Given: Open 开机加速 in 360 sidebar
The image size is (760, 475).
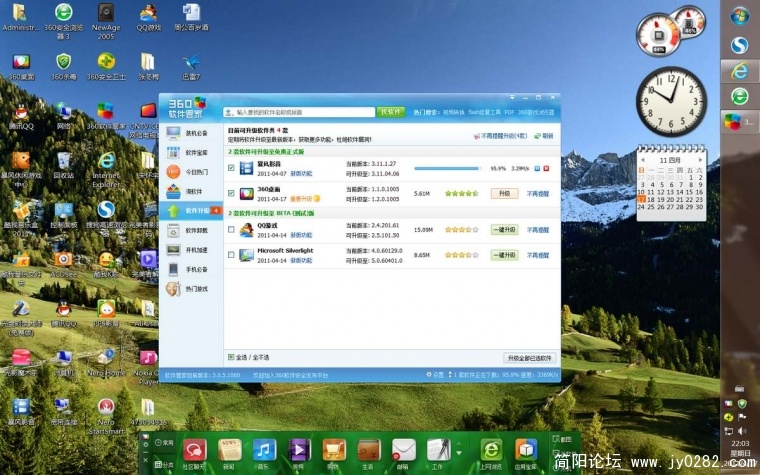Looking at the screenshot, I should tap(191, 250).
